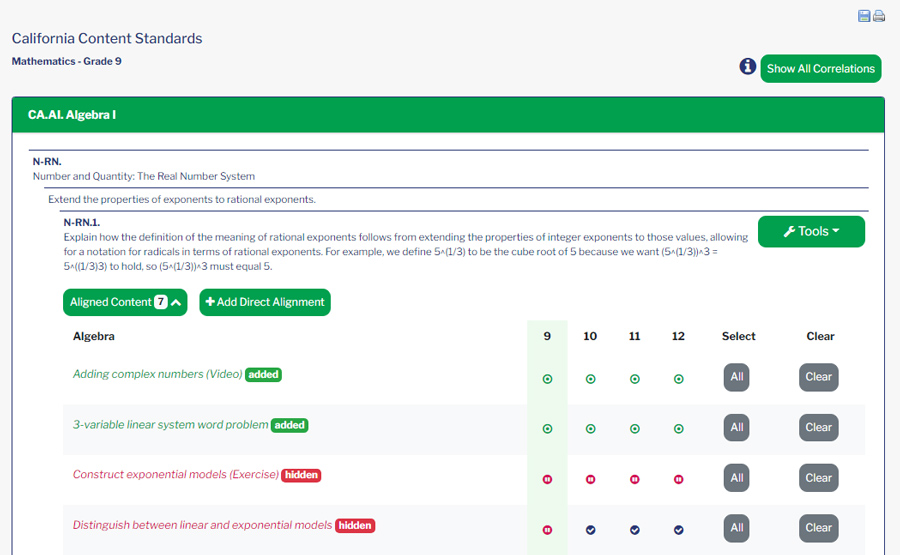
Task: Click All for Construct exponential models row
Action: [x=736, y=478]
